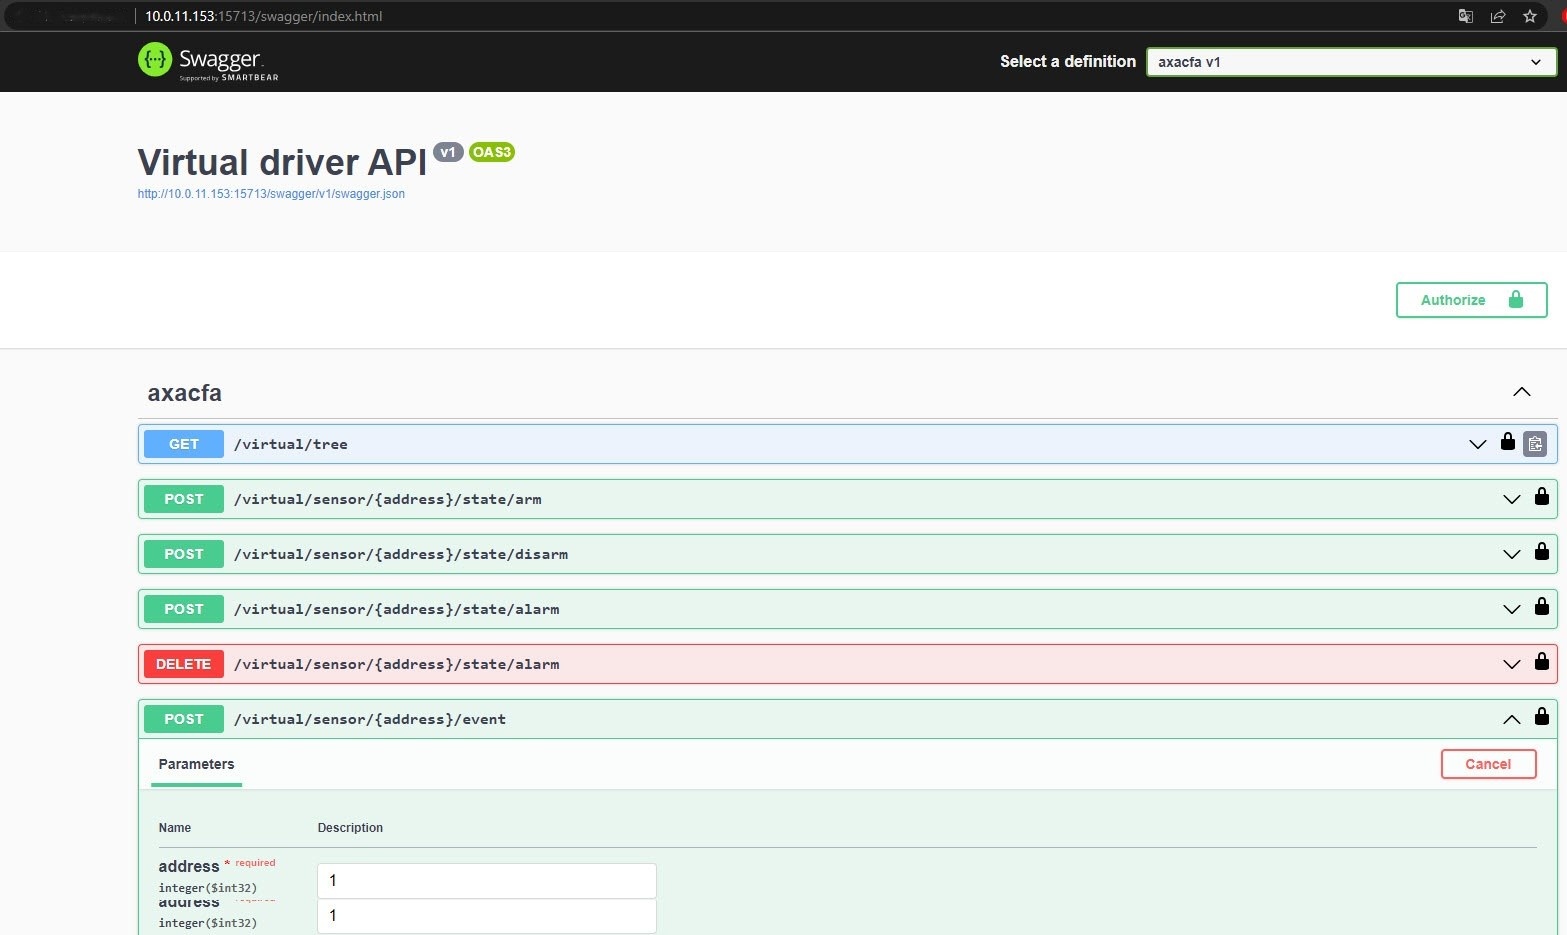
Task: Open the swagger.json link
Action: pos(271,194)
